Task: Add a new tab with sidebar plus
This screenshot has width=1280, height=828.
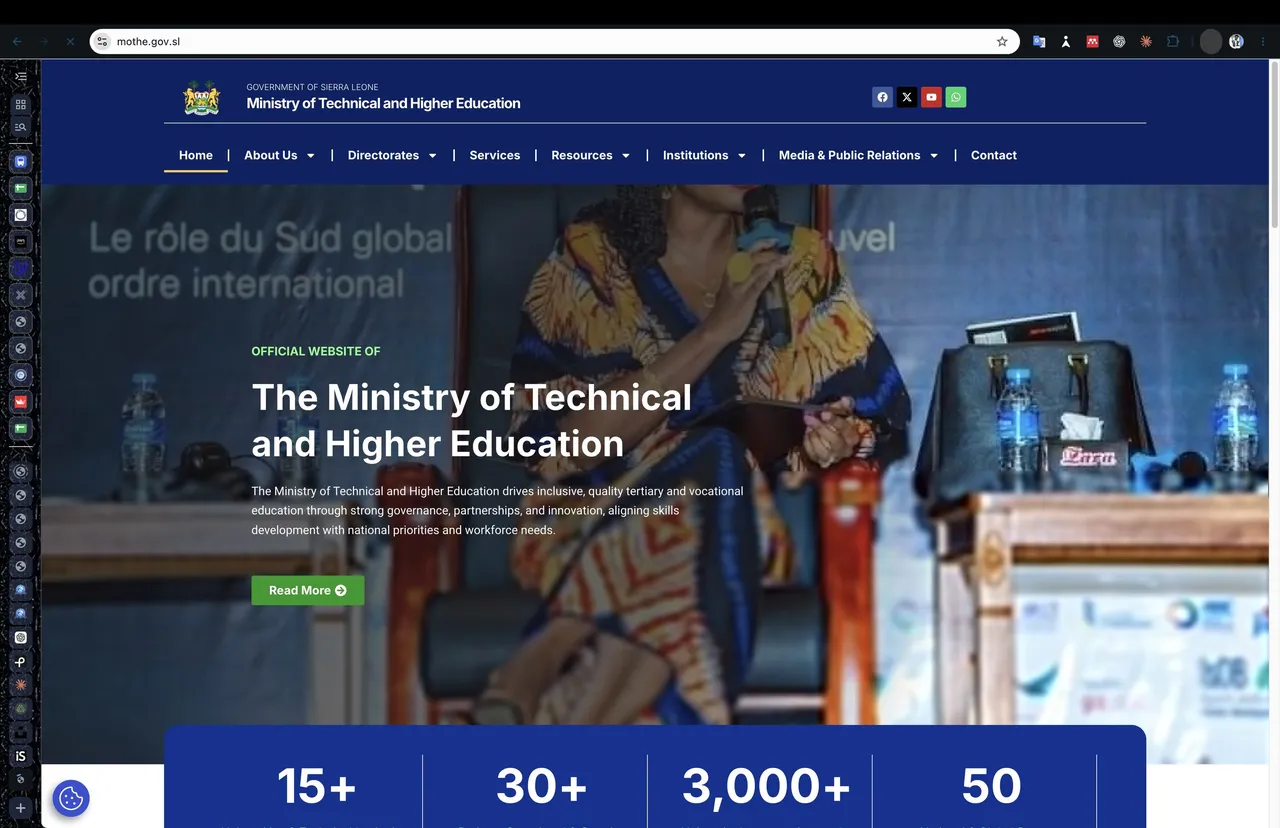Action: (x=20, y=808)
